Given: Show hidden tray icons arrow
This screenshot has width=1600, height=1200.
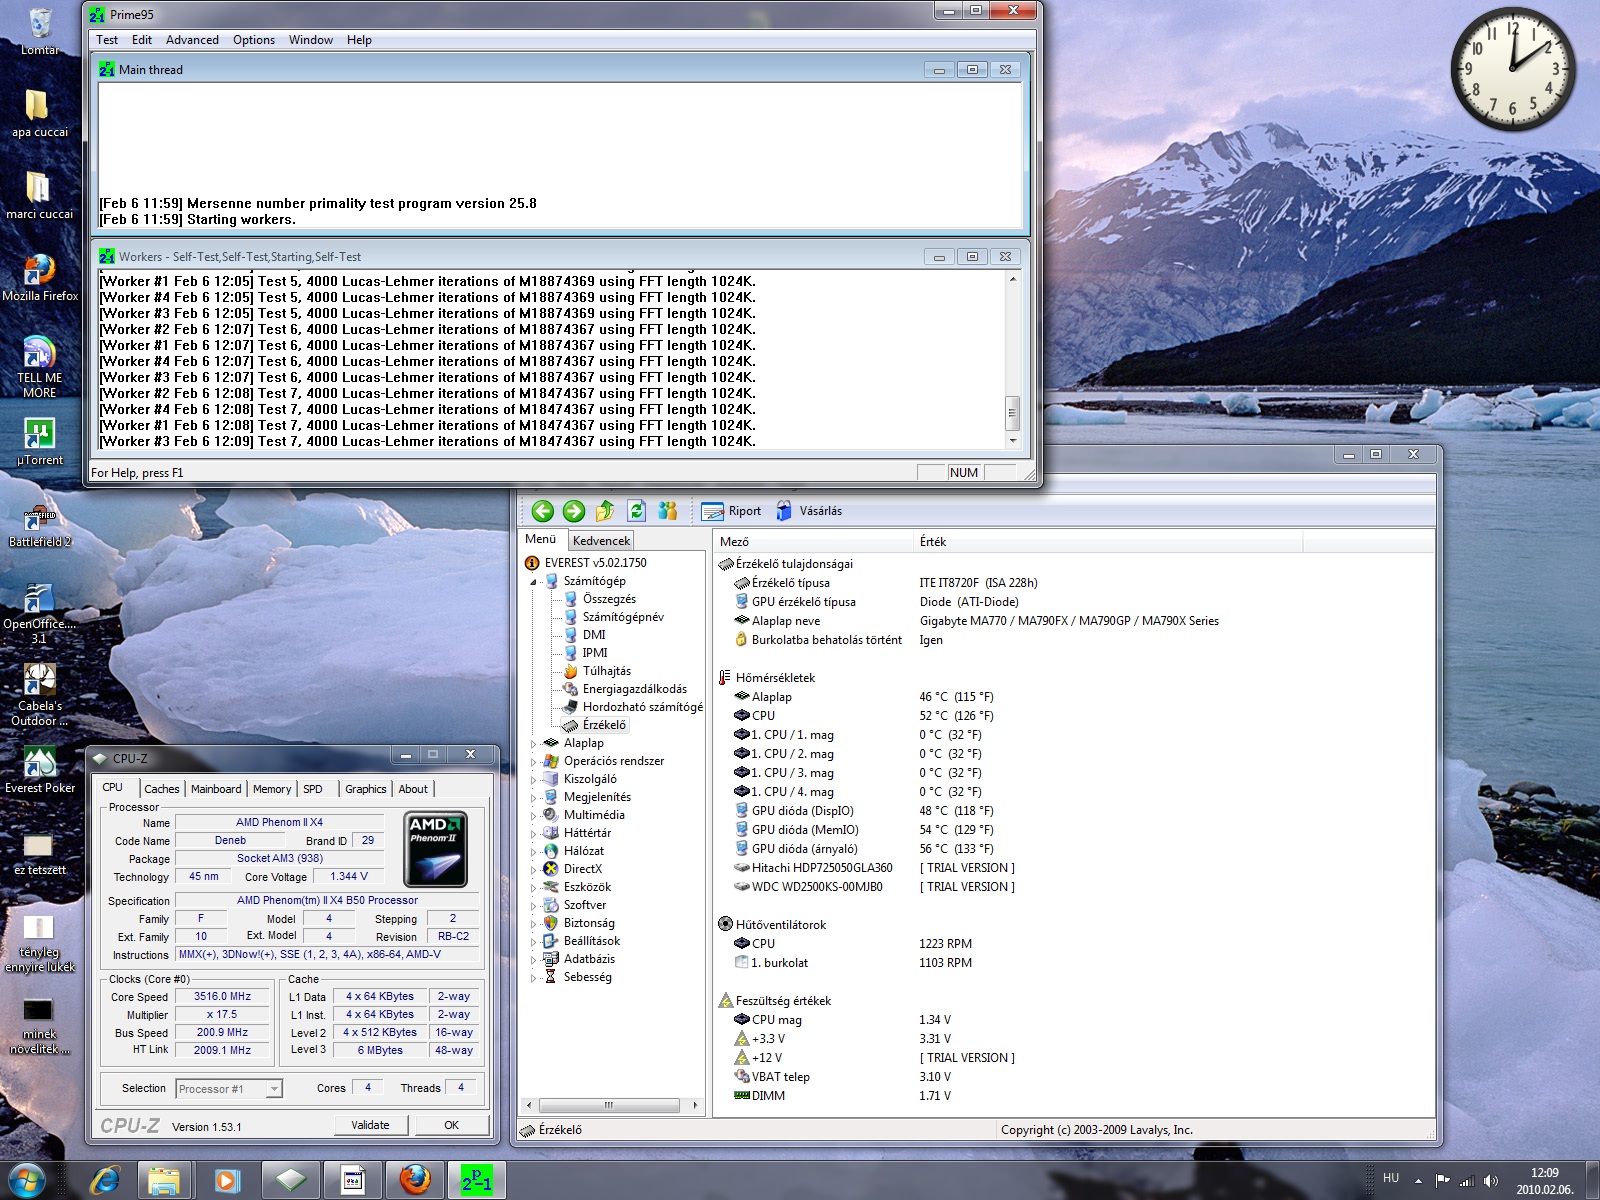Looking at the screenshot, I should (x=1417, y=1181).
